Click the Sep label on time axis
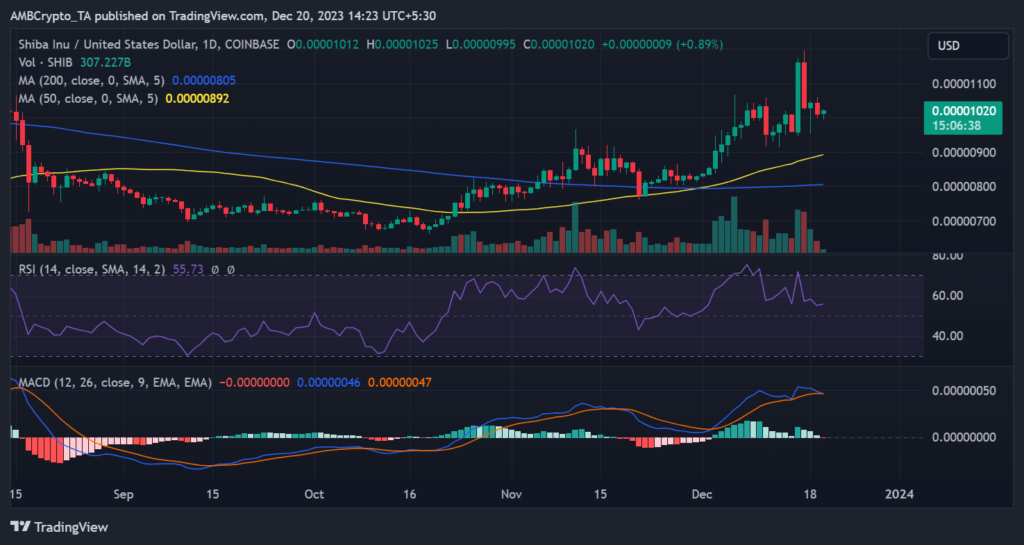 pyautogui.click(x=122, y=494)
